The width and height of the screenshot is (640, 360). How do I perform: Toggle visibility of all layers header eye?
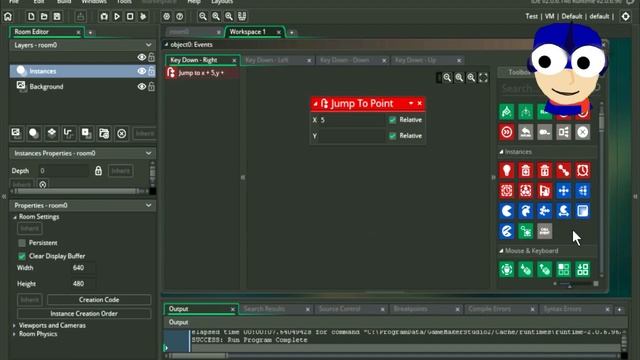point(142,57)
